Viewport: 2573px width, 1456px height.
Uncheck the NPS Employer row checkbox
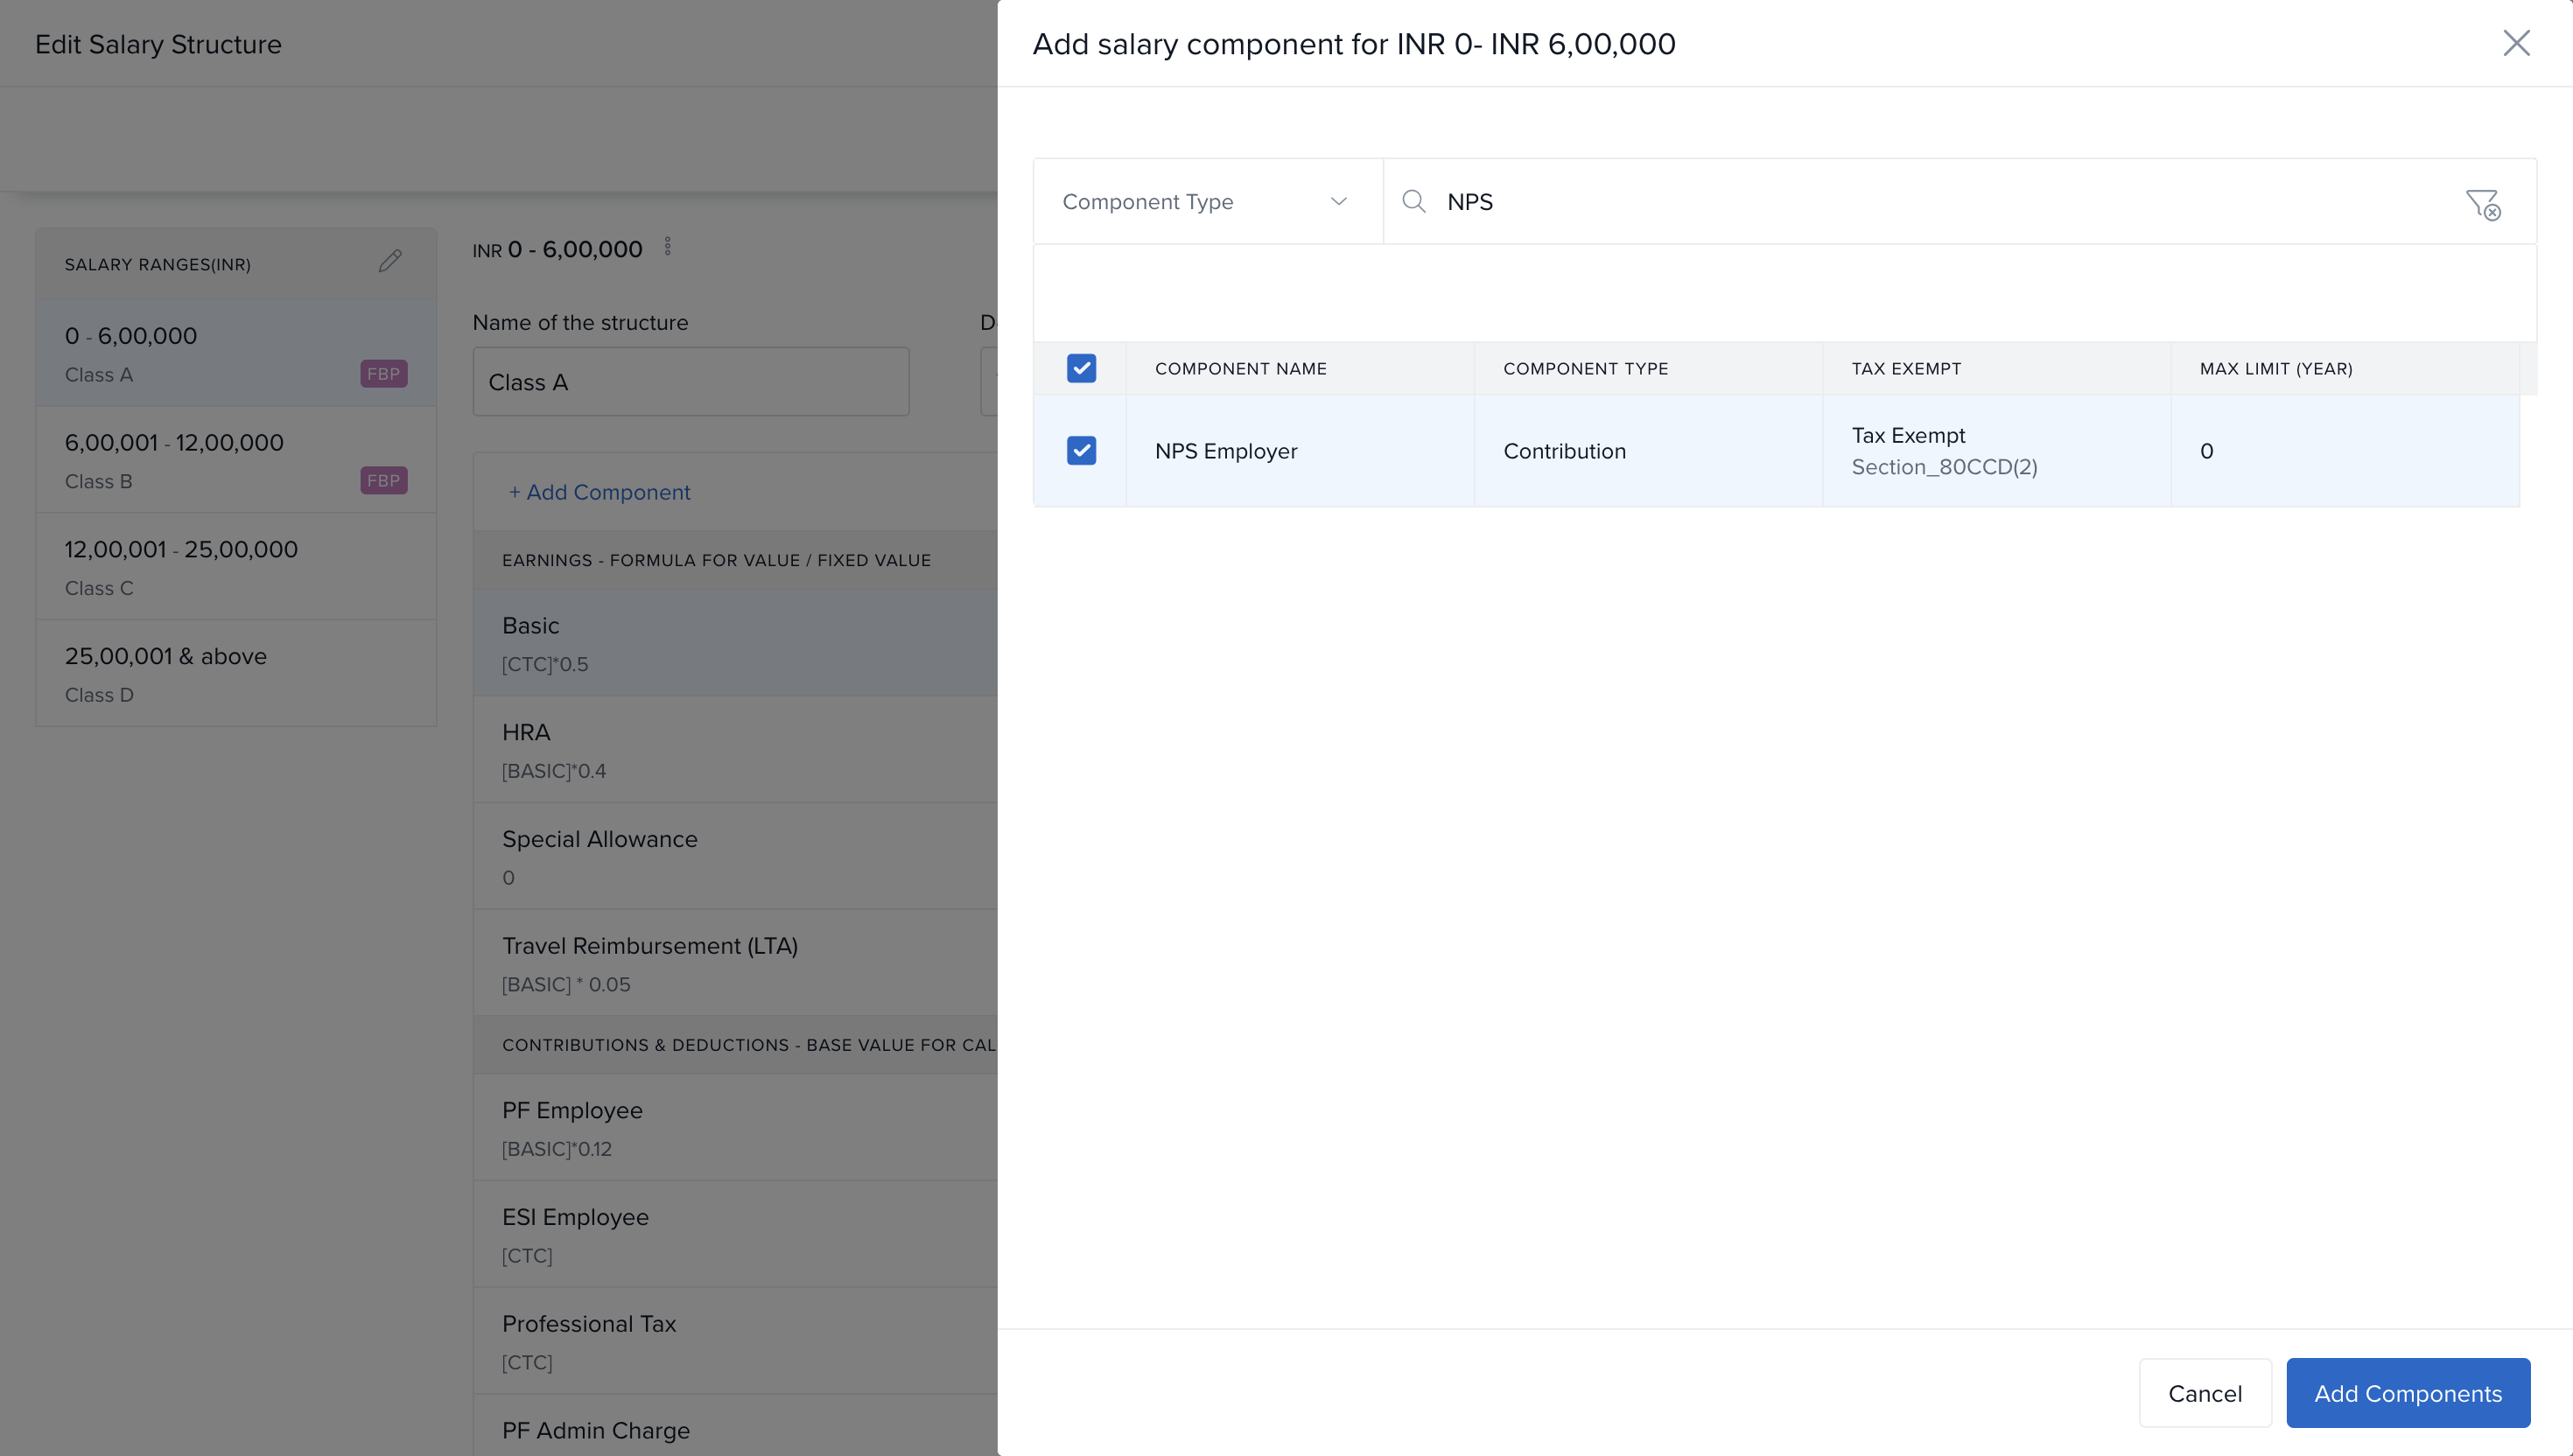pos(1081,451)
